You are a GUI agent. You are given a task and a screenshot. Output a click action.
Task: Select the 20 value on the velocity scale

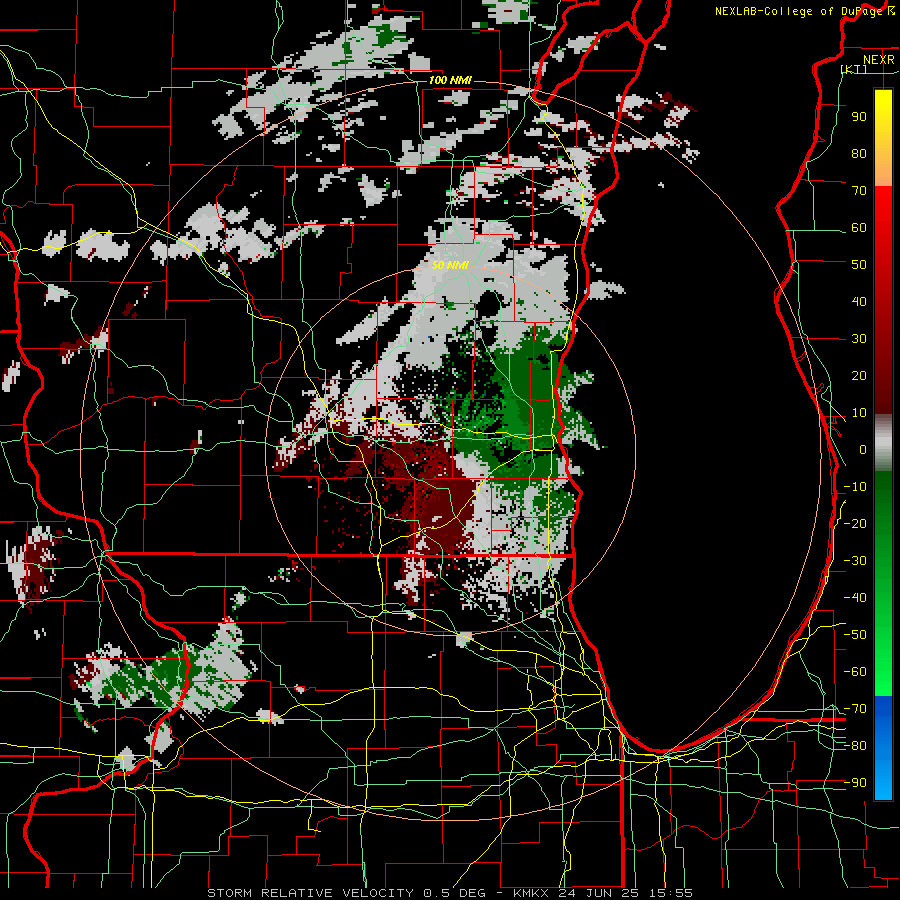(x=859, y=375)
